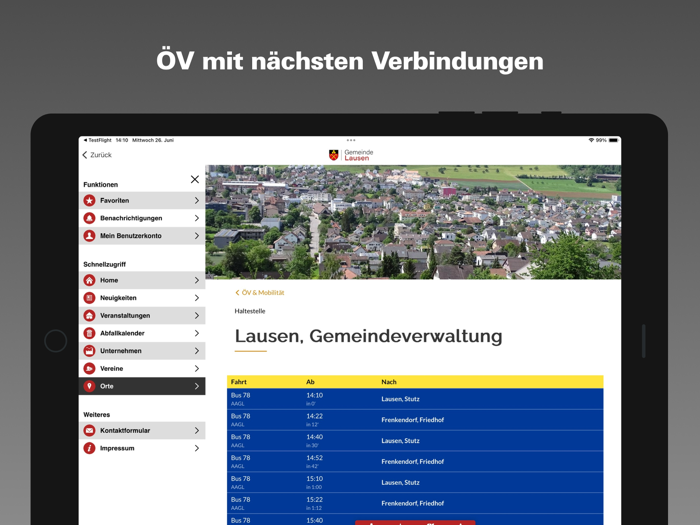This screenshot has height=525, width=700.
Task: Tap the Wi-Fi icon in status bar
Action: (x=591, y=140)
